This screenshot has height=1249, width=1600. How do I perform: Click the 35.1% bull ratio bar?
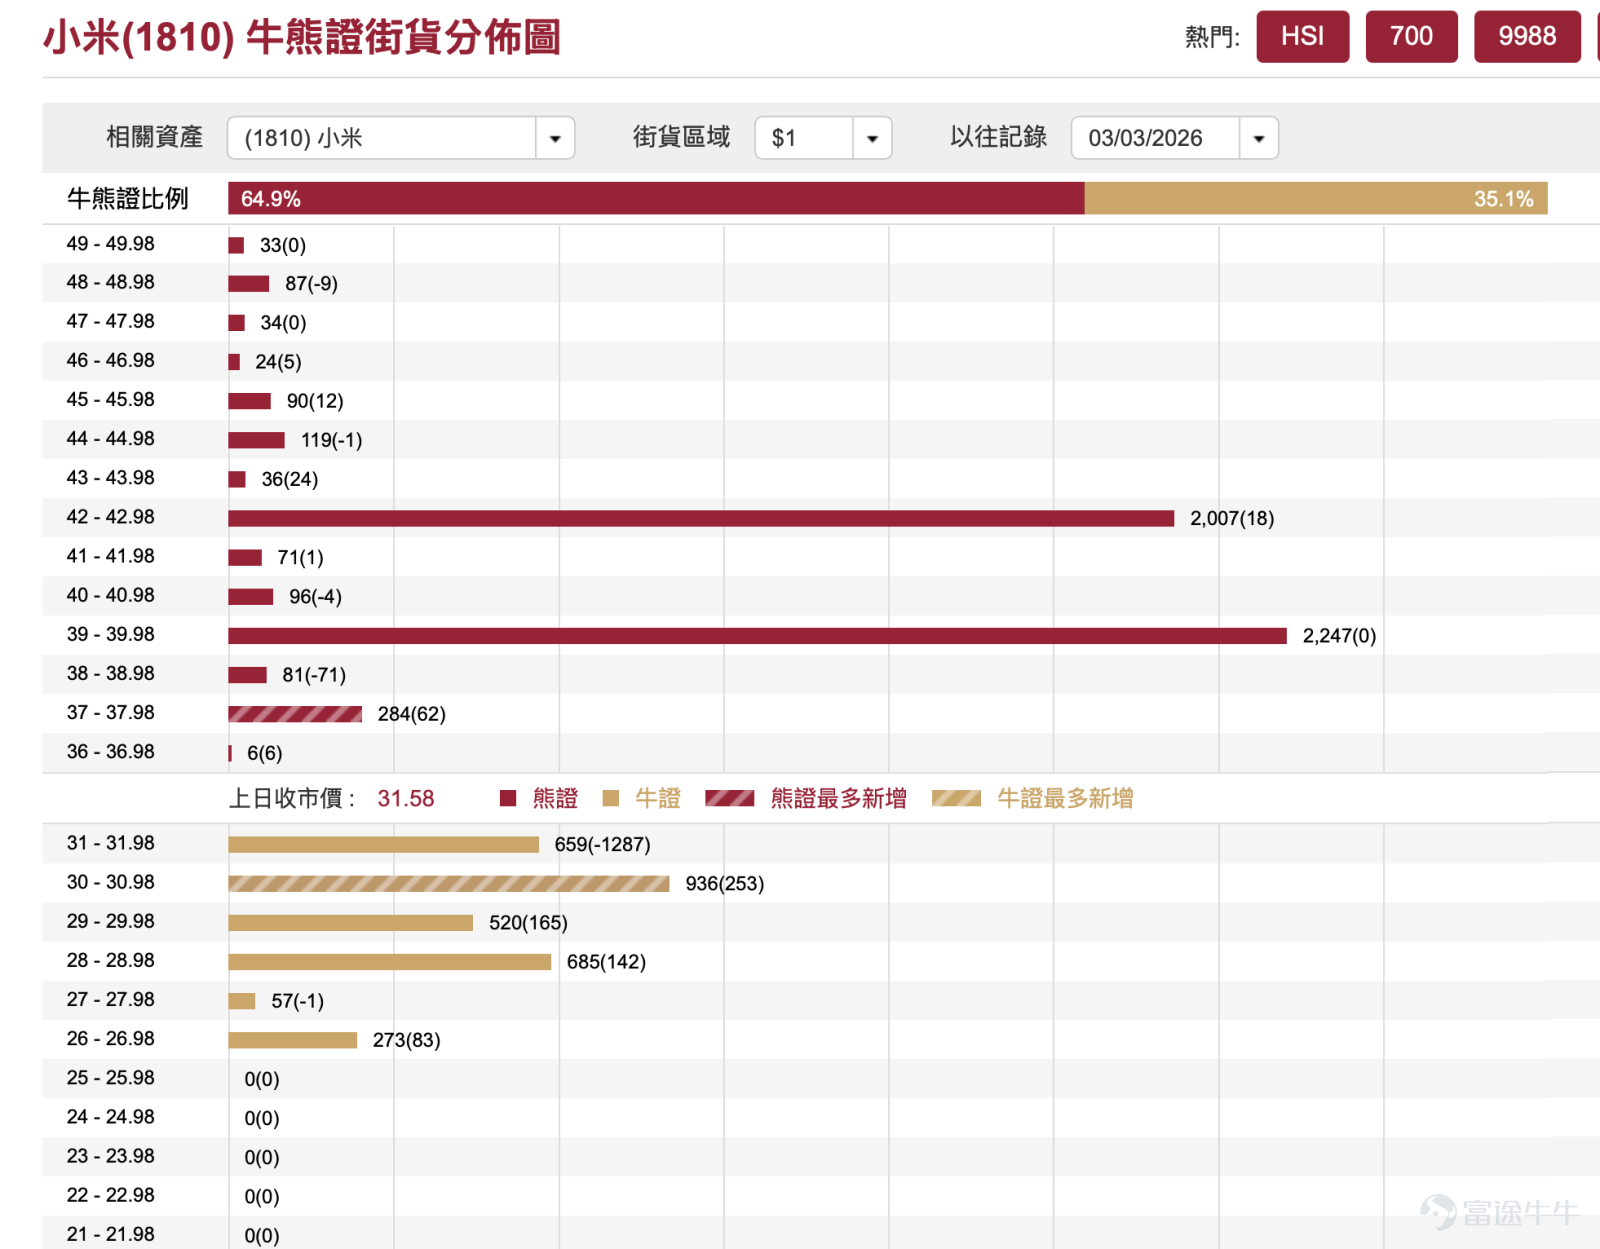tap(1316, 198)
